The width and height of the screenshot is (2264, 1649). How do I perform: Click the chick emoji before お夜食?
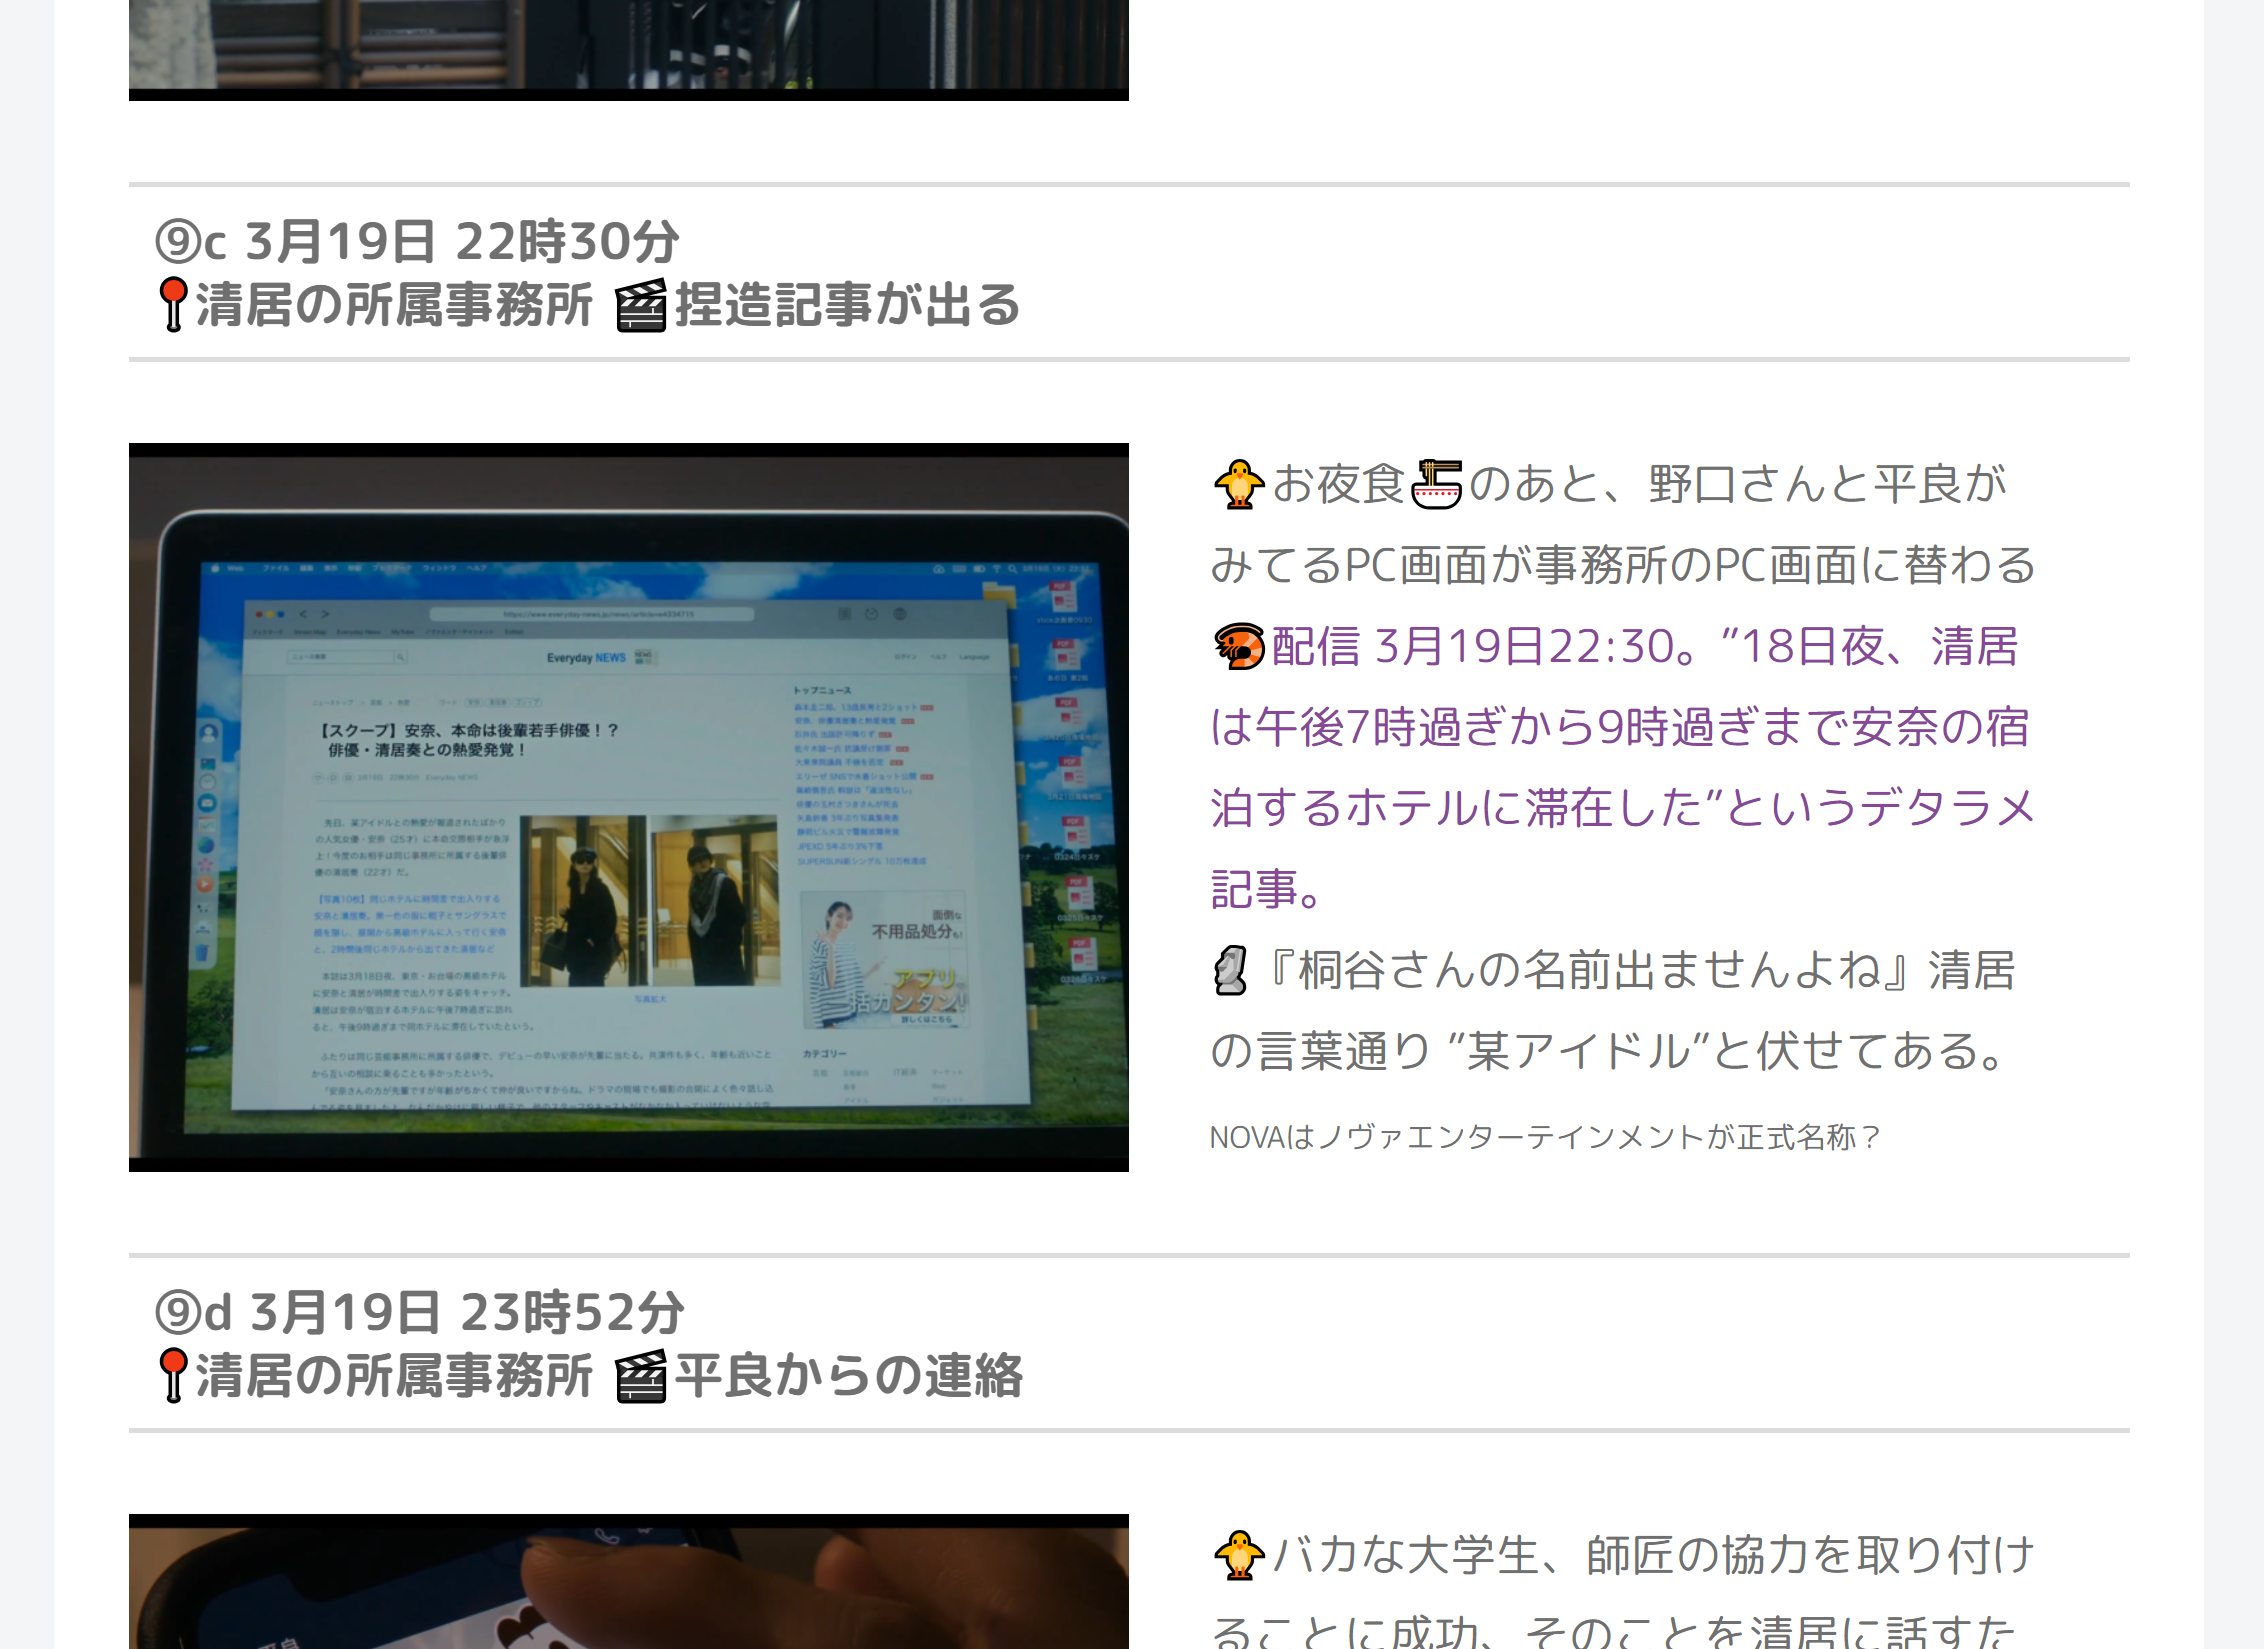click(x=1238, y=485)
